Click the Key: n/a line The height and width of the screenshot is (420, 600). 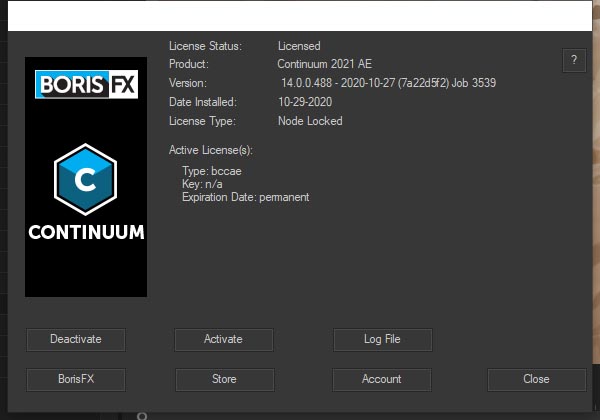click(x=202, y=184)
